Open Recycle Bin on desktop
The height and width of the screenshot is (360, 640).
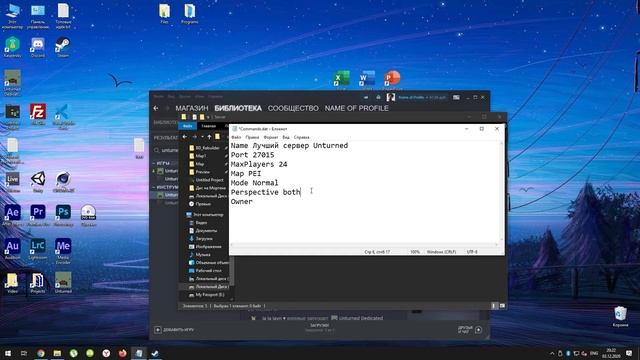[620, 317]
